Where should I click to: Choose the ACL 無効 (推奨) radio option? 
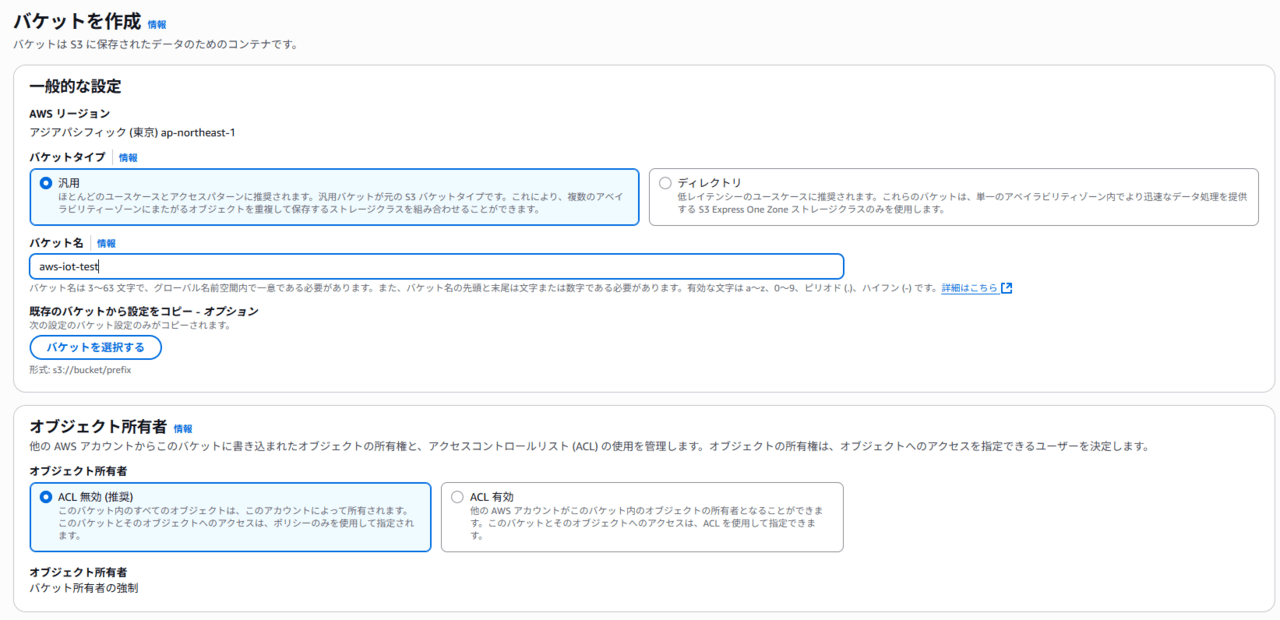pyautogui.click(x=46, y=497)
